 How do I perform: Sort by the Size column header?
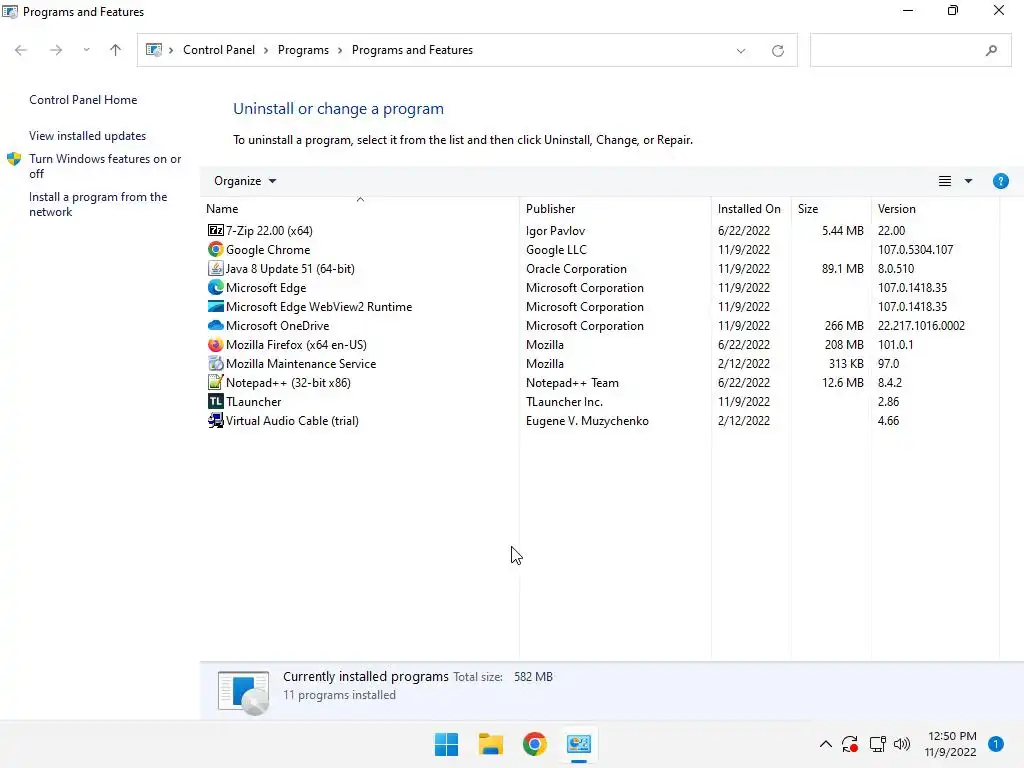(x=831, y=208)
